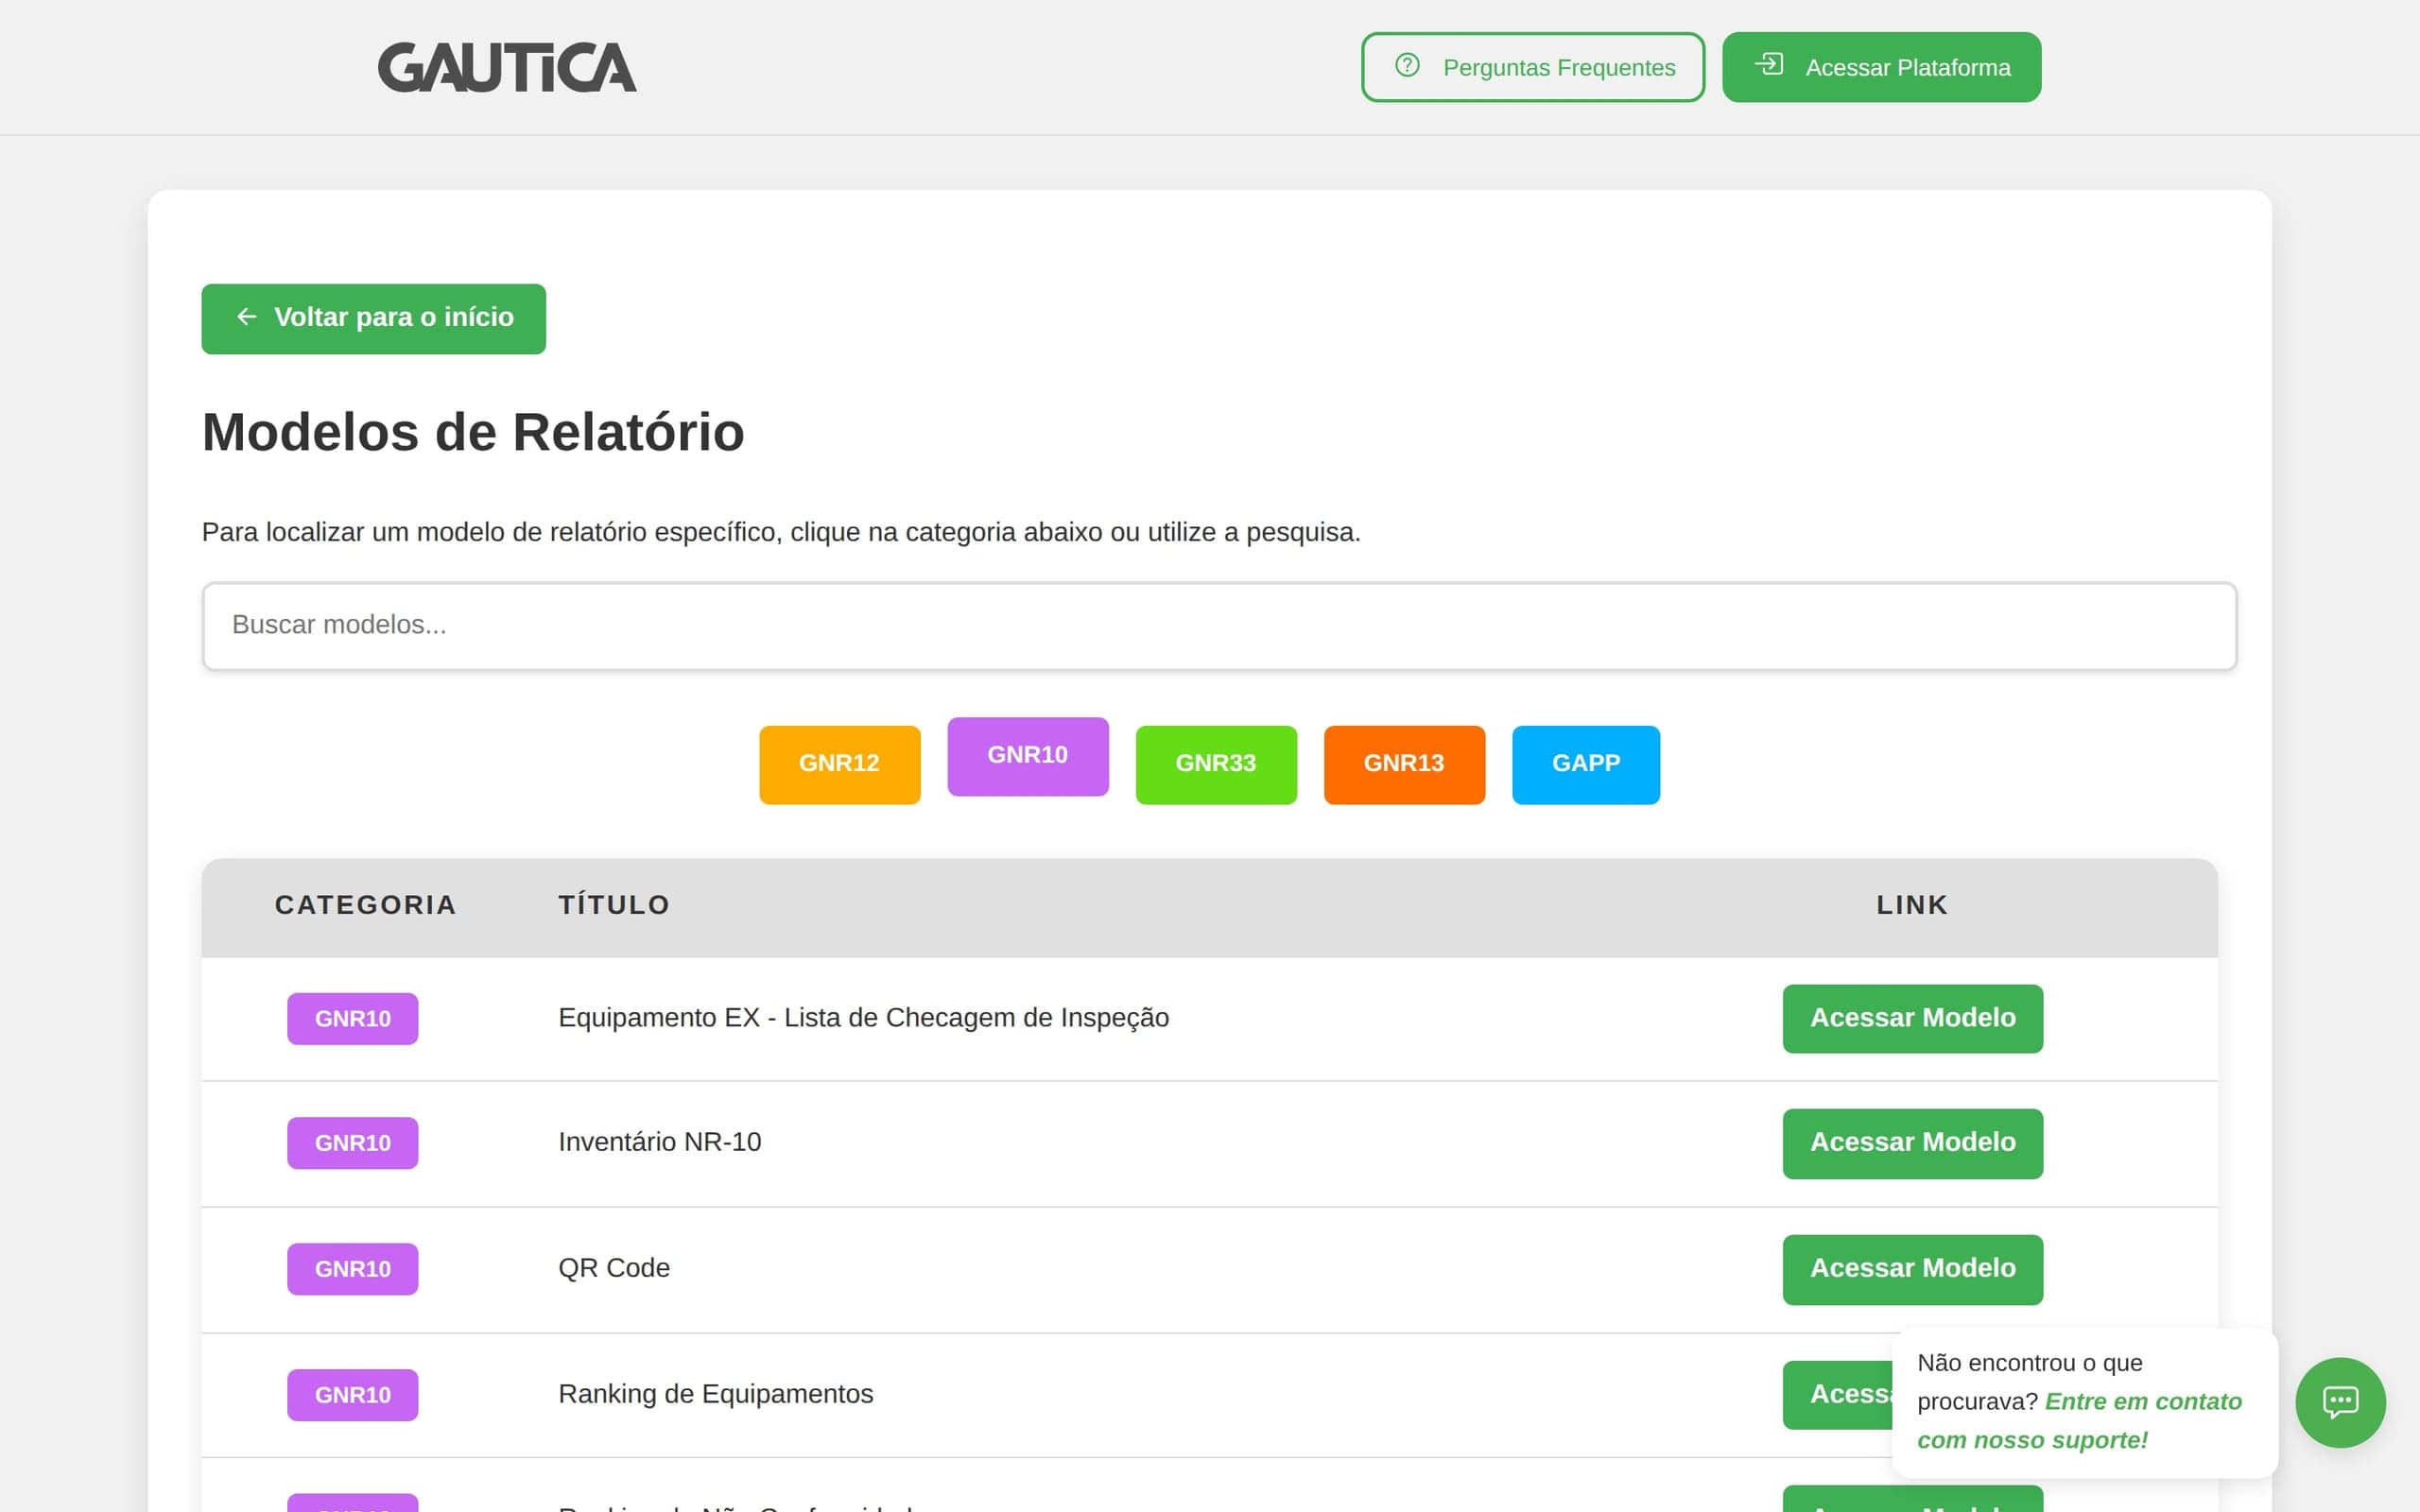
Task: Click Acessar Plataforma button
Action: [x=1881, y=67]
